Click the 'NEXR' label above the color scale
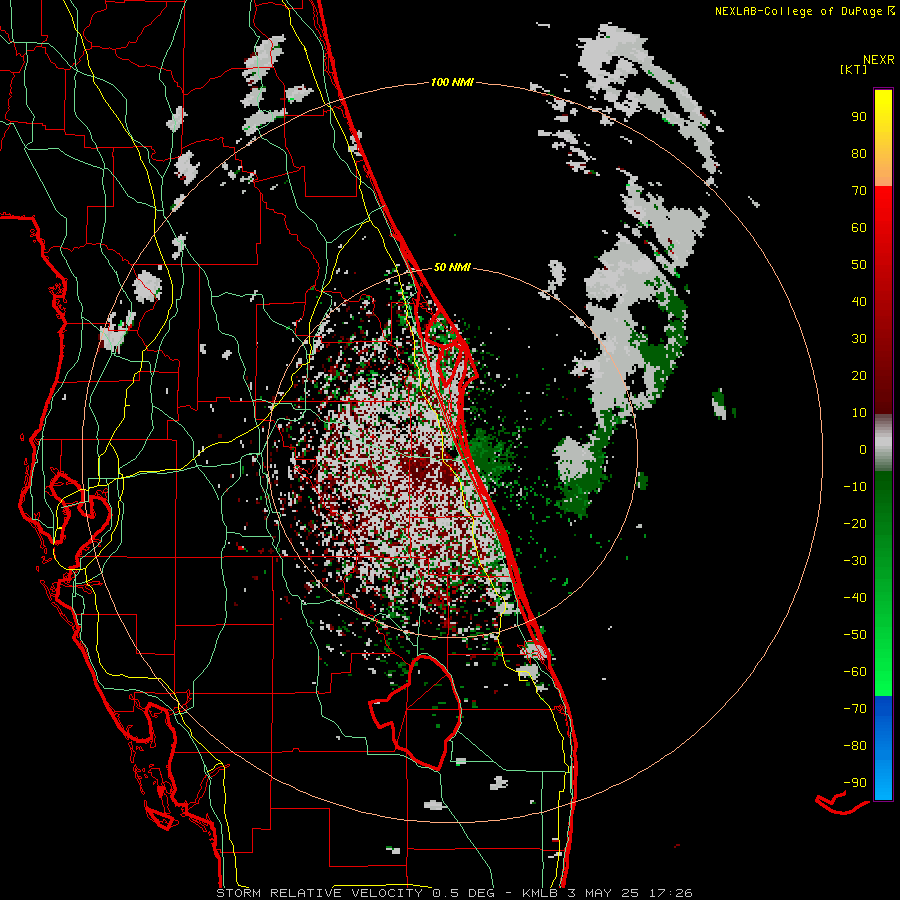This screenshot has height=900, width=900. click(878, 60)
